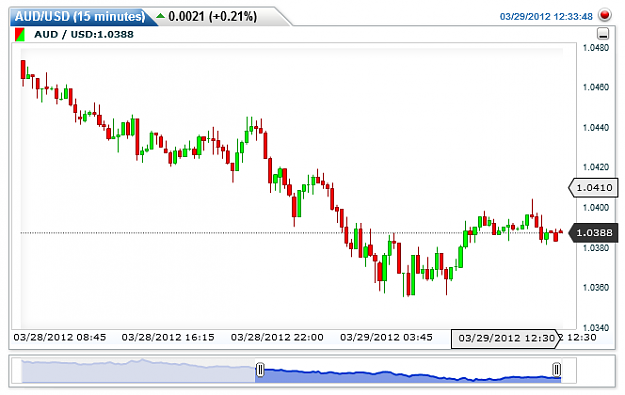Click the 1.0388 current price label

tap(593, 233)
